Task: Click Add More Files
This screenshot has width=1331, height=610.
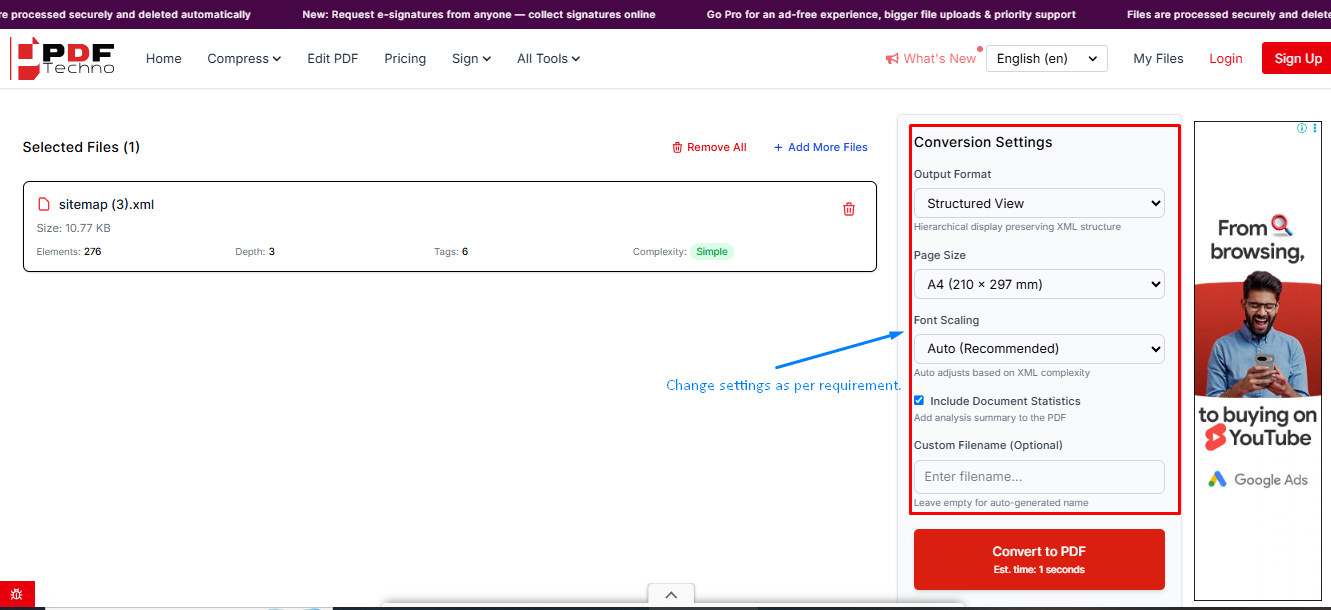Action: pos(821,147)
